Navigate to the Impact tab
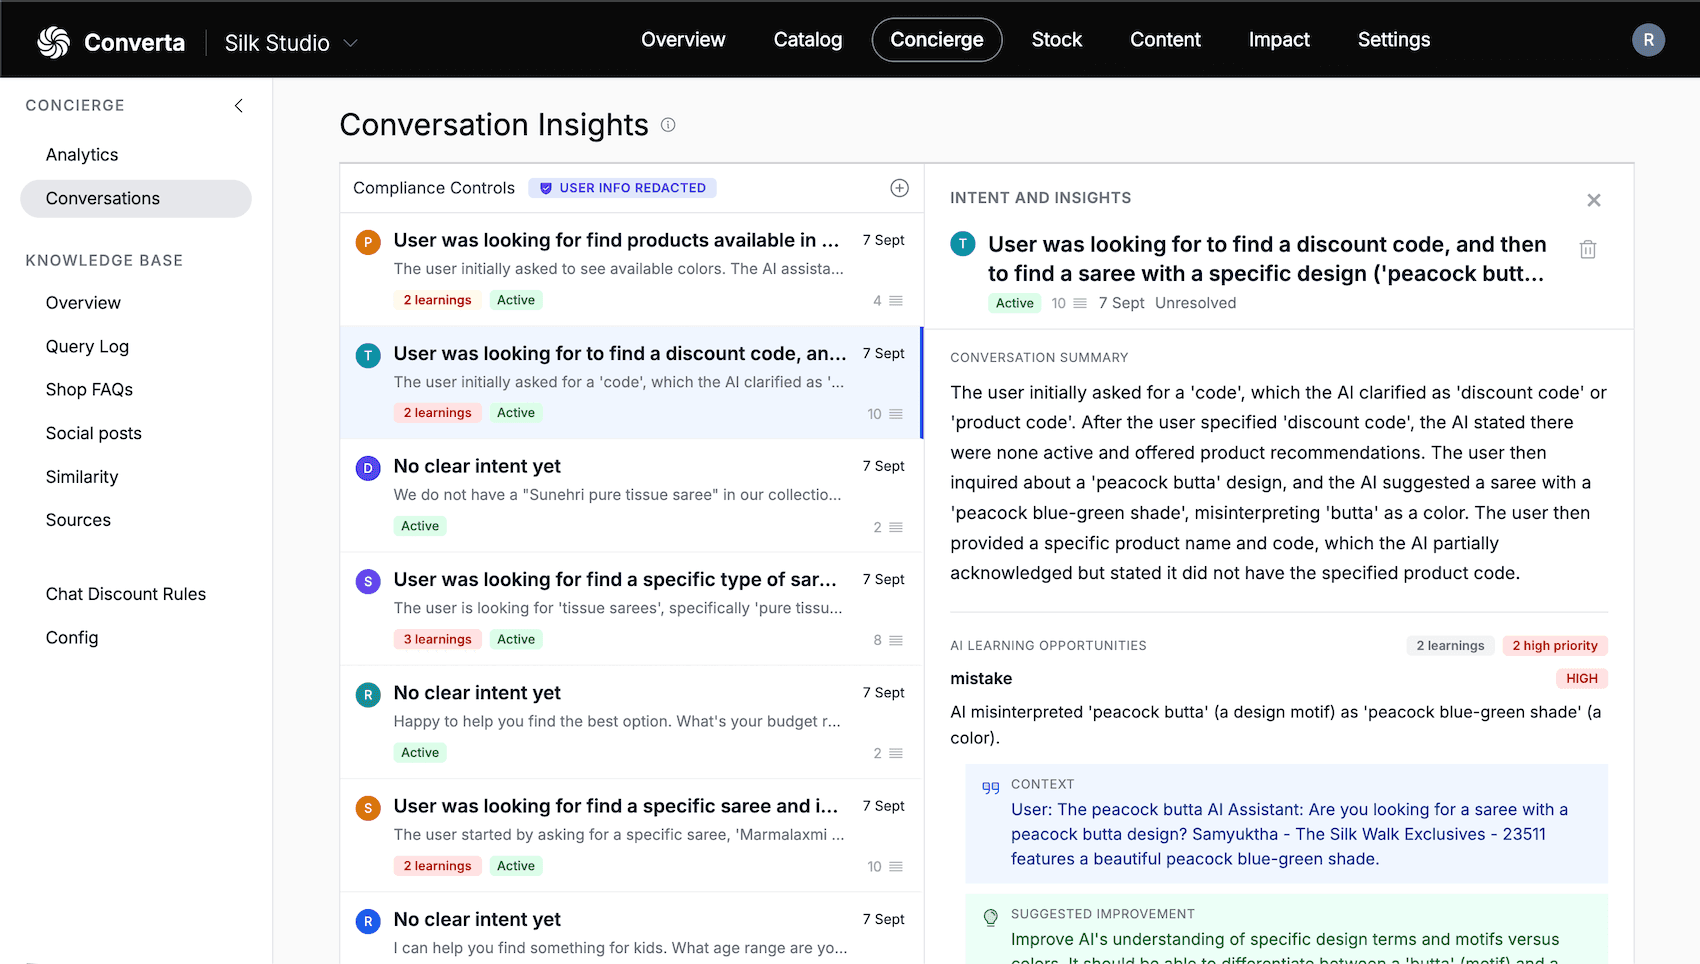The width and height of the screenshot is (1700, 964). point(1279,40)
